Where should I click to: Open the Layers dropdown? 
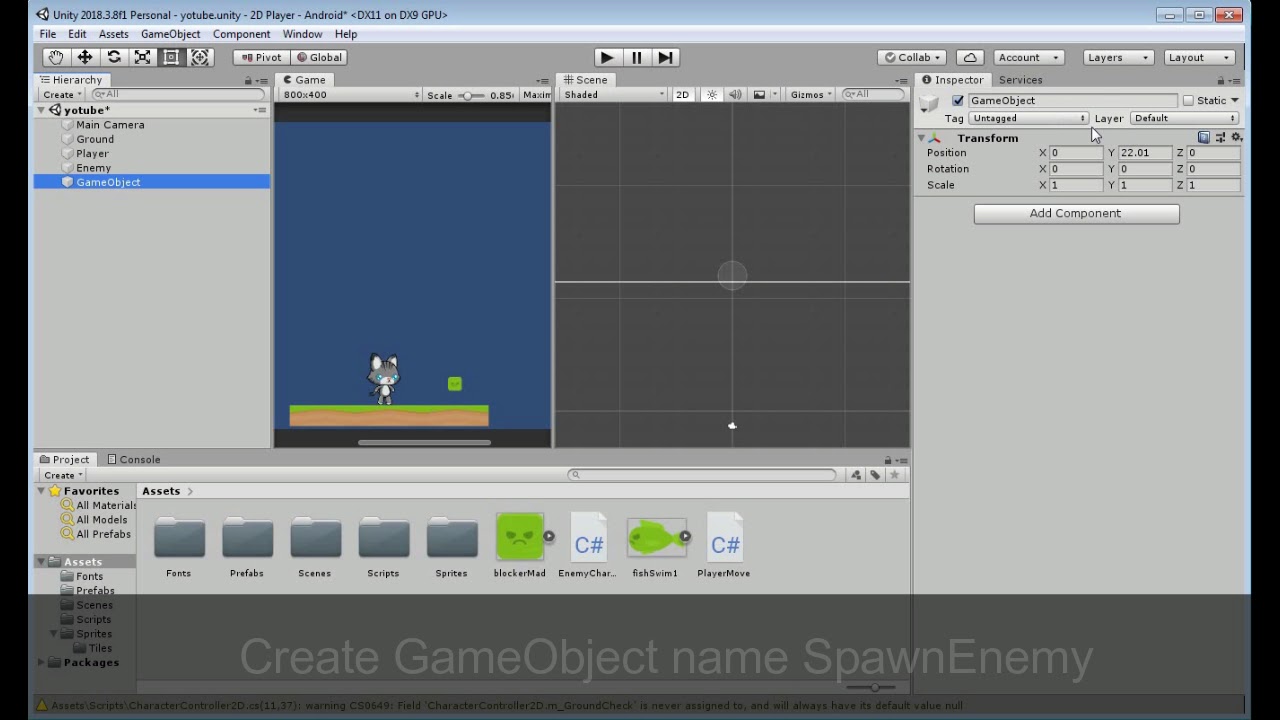point(1118,57)
